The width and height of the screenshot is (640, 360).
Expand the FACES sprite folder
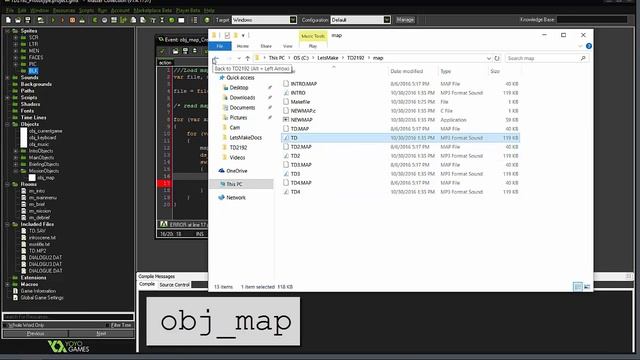pyautogui.click(x=16, y=58)
